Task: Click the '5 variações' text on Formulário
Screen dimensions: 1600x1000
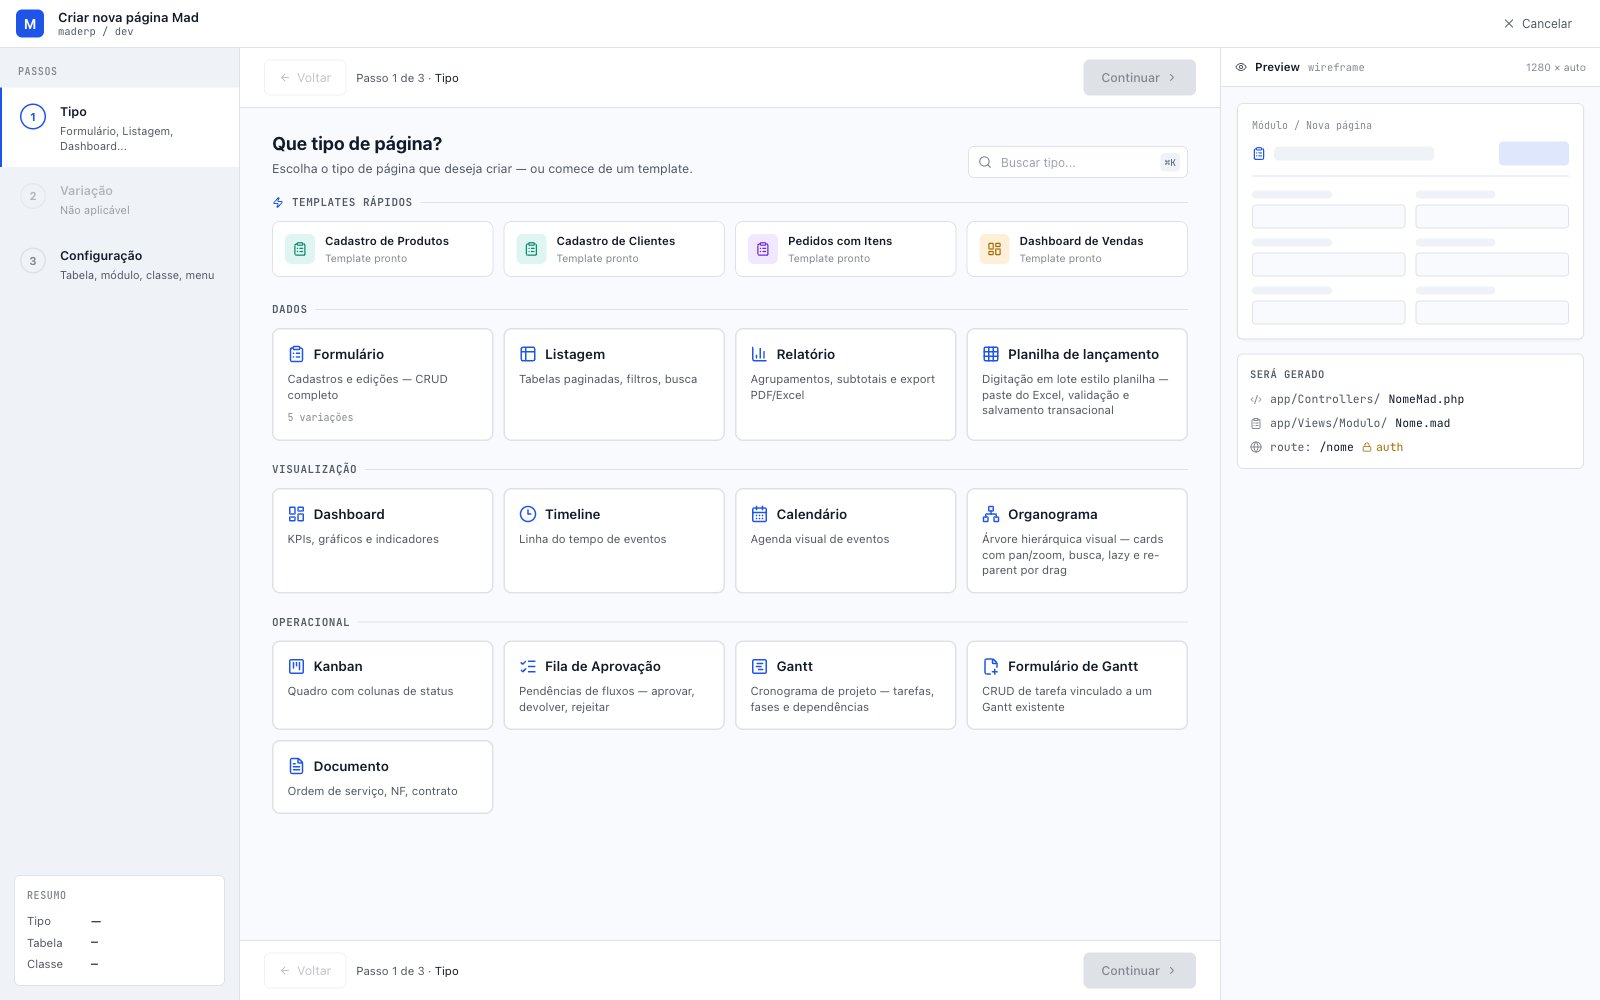Action: (320, 417)
